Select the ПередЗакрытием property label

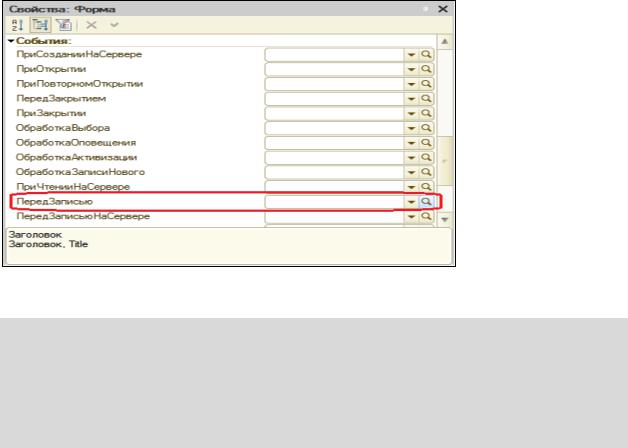(61, 98)
